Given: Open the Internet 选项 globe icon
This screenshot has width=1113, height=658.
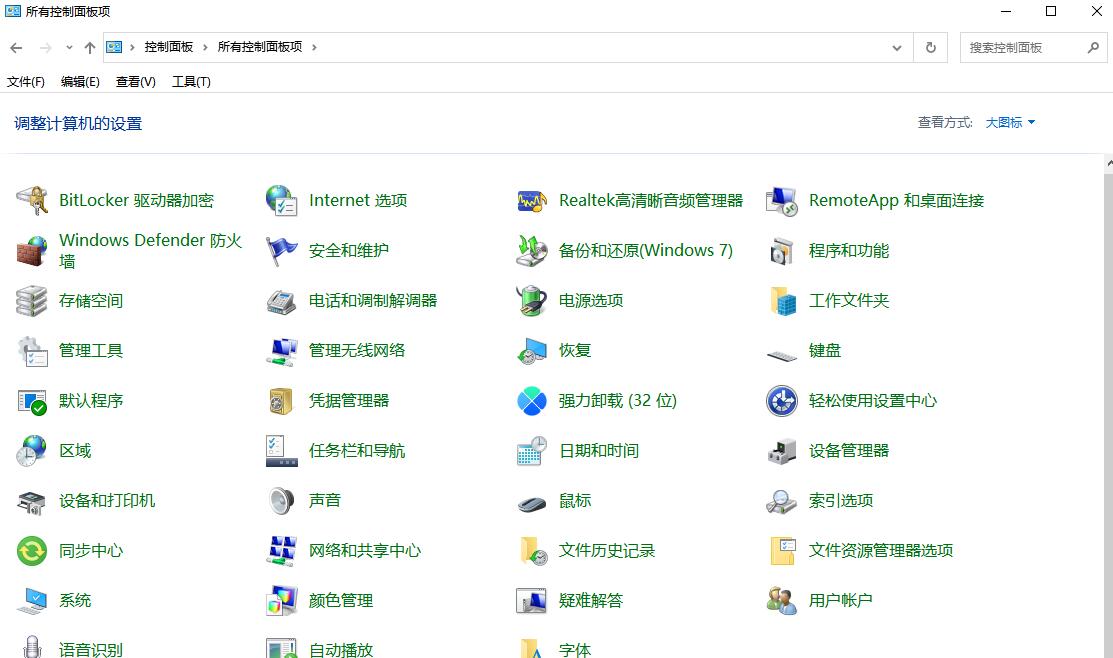Looking at the screenshot, I should coord(282,201).
